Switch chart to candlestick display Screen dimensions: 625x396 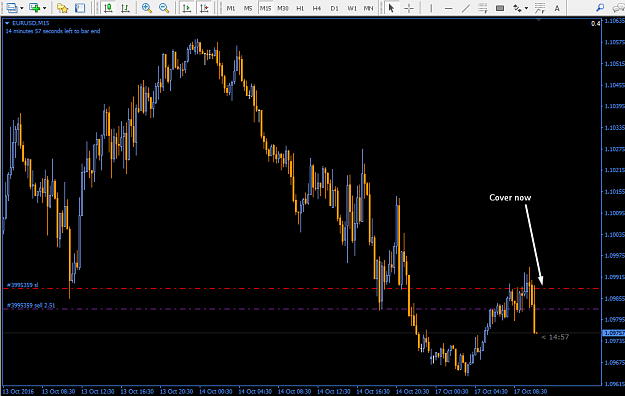click(x=108, y=8)
